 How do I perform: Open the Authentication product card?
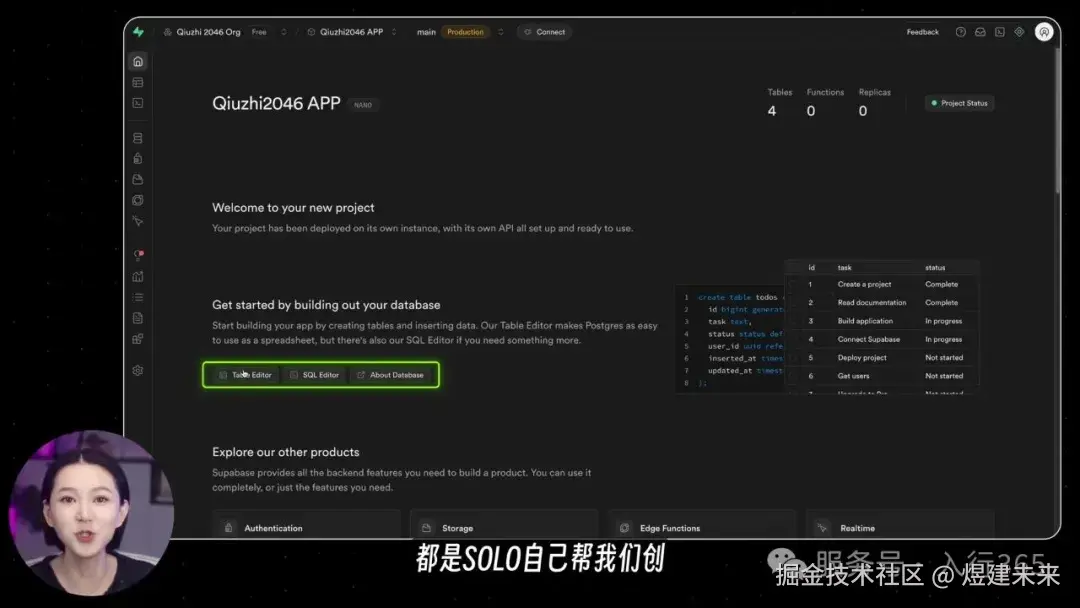[x=306, y=525]
